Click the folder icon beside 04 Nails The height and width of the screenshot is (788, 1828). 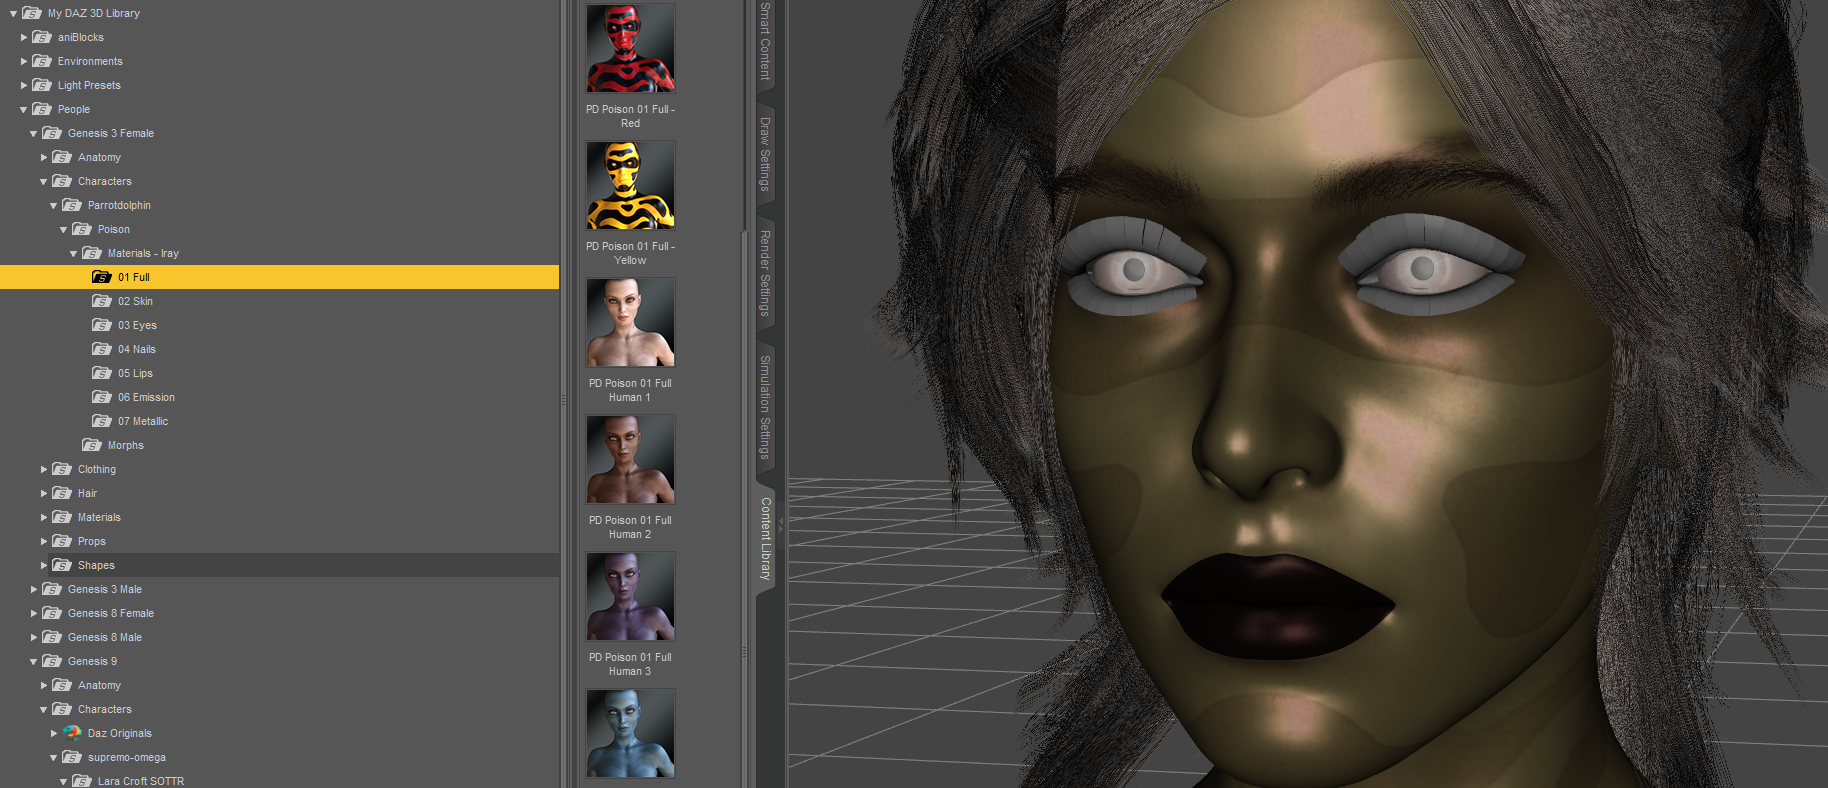coord(102,349)
